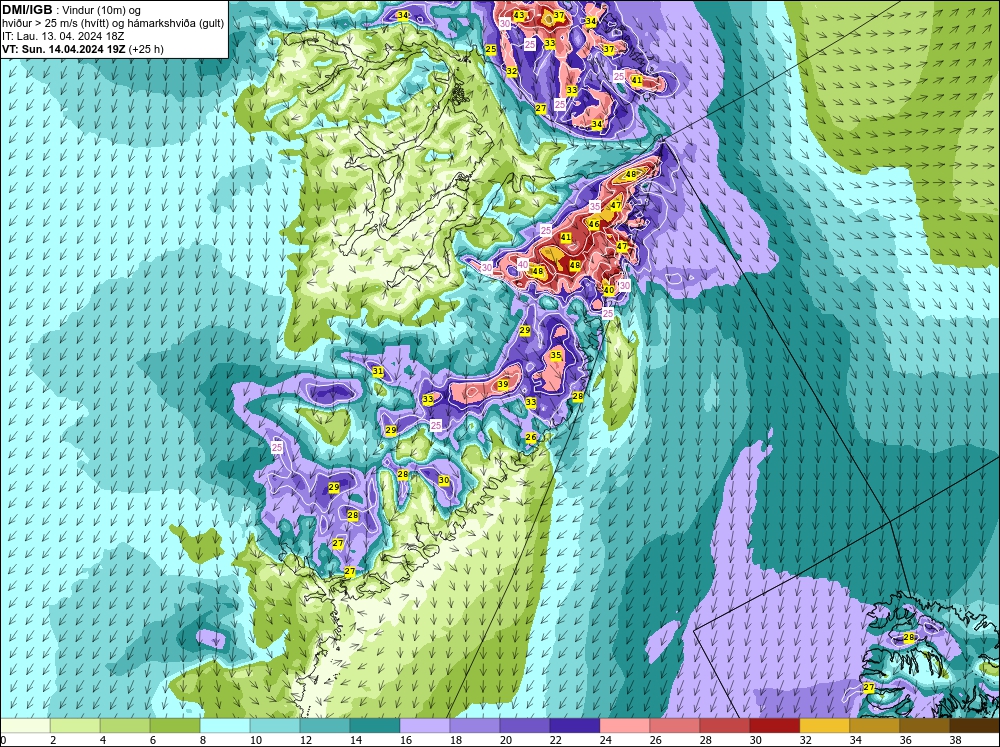
Task: Select the gold 32–34 legend swatch
Action: [825, 726]
